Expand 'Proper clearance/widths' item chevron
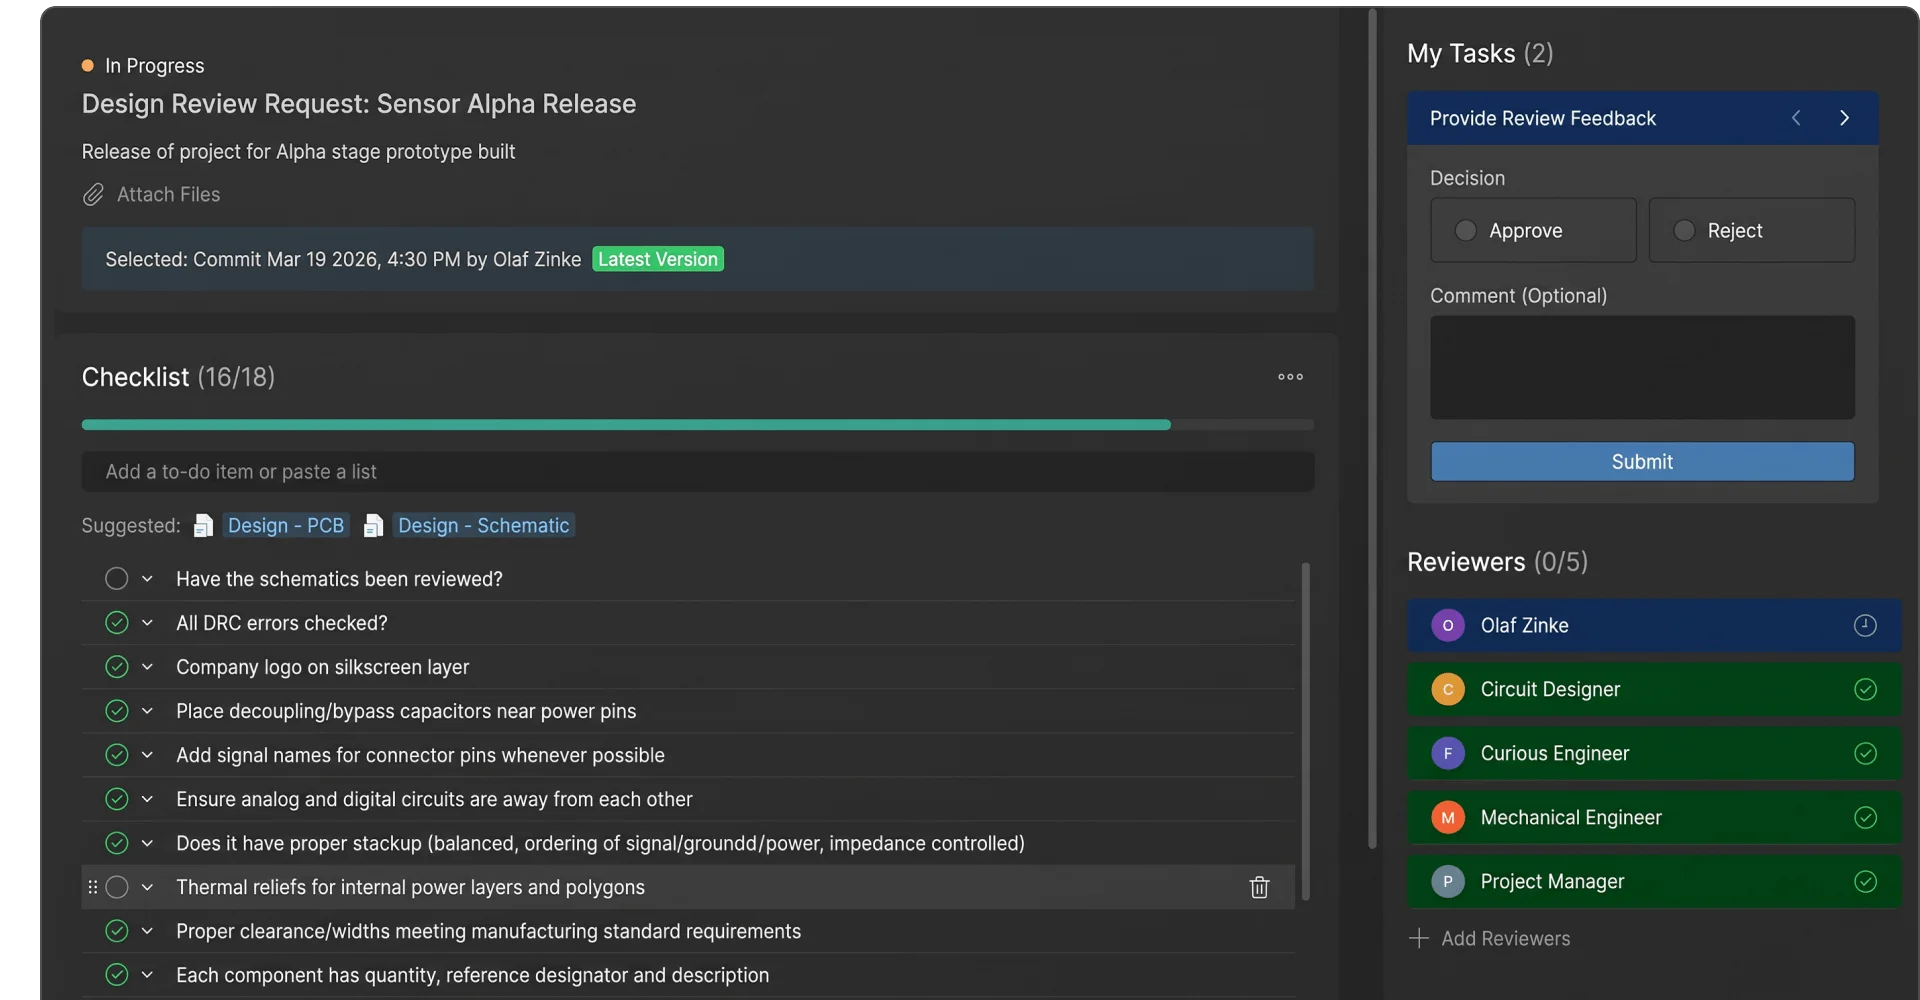Screen dimensions: 1920x1000 point(147,931)
